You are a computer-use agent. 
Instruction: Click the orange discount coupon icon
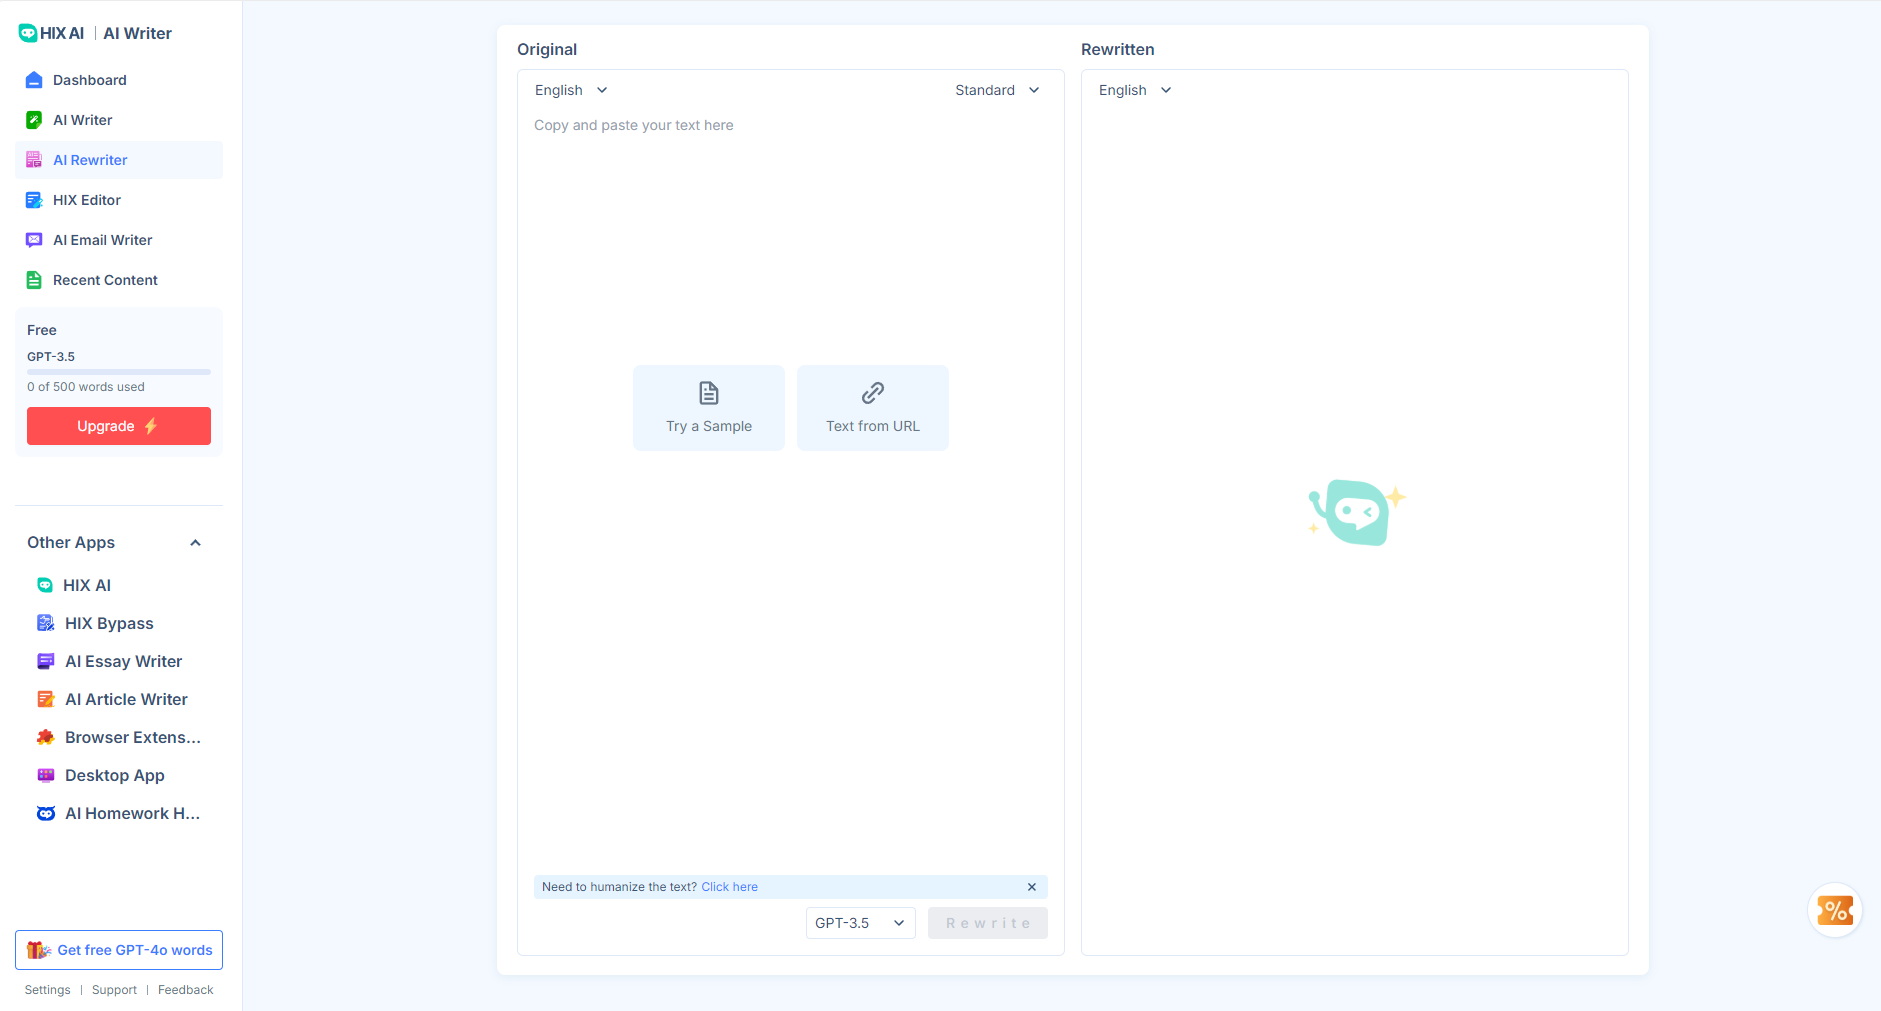pyautogui.click(x=1835, y=911)
